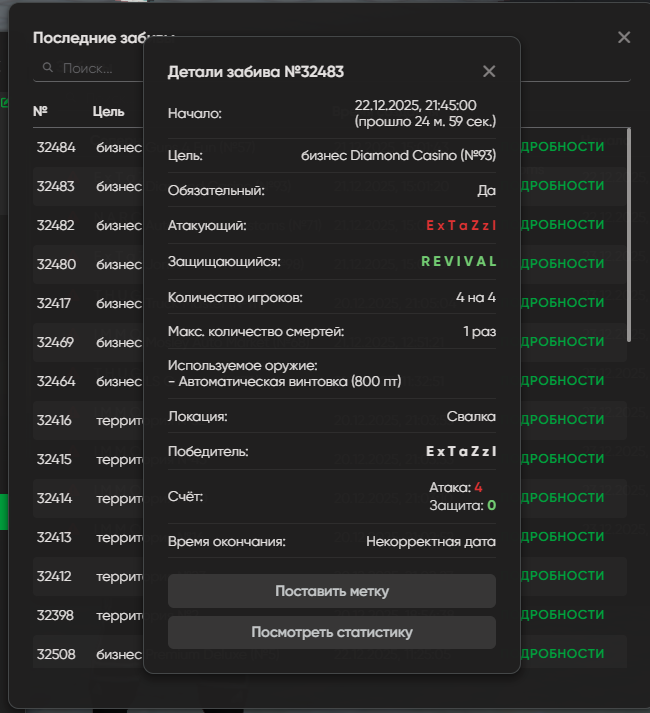Click the № column header
650x713 pixels.
coord(40,111)
